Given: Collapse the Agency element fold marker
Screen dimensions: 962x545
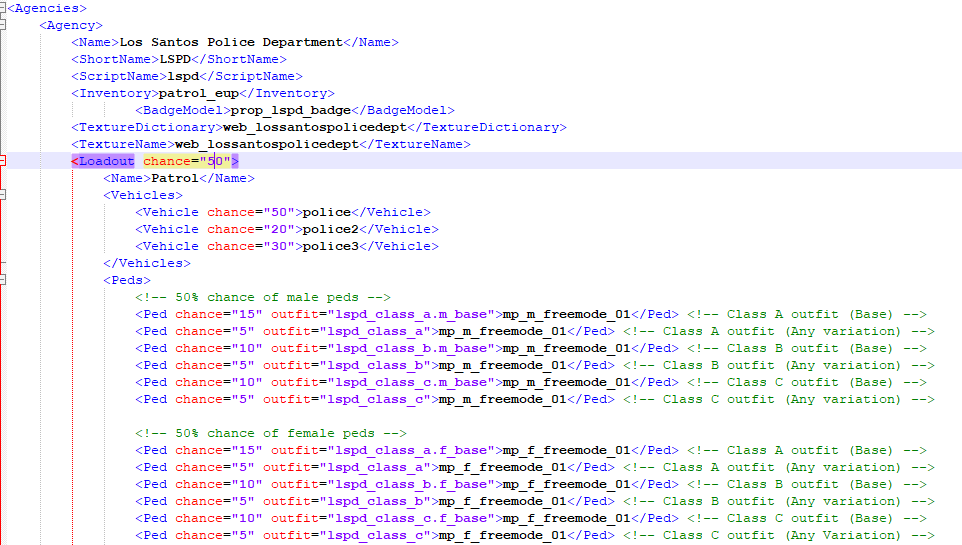Looking at the screenshot, I should click(x=2, y=25).
